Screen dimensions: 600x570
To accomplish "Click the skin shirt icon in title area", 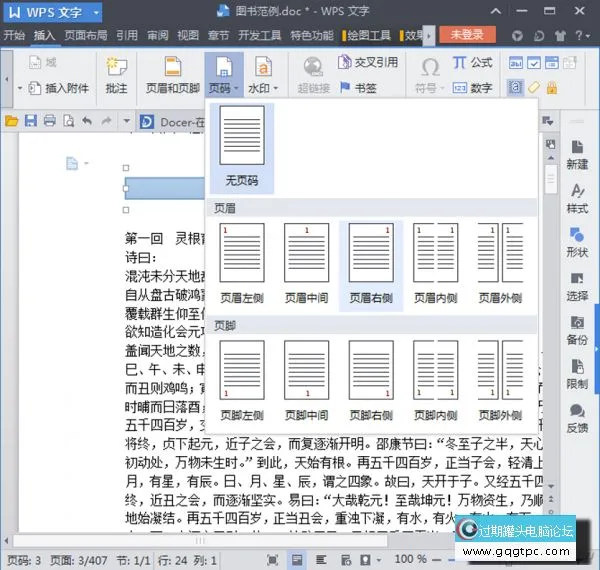I will click(560, 36).
